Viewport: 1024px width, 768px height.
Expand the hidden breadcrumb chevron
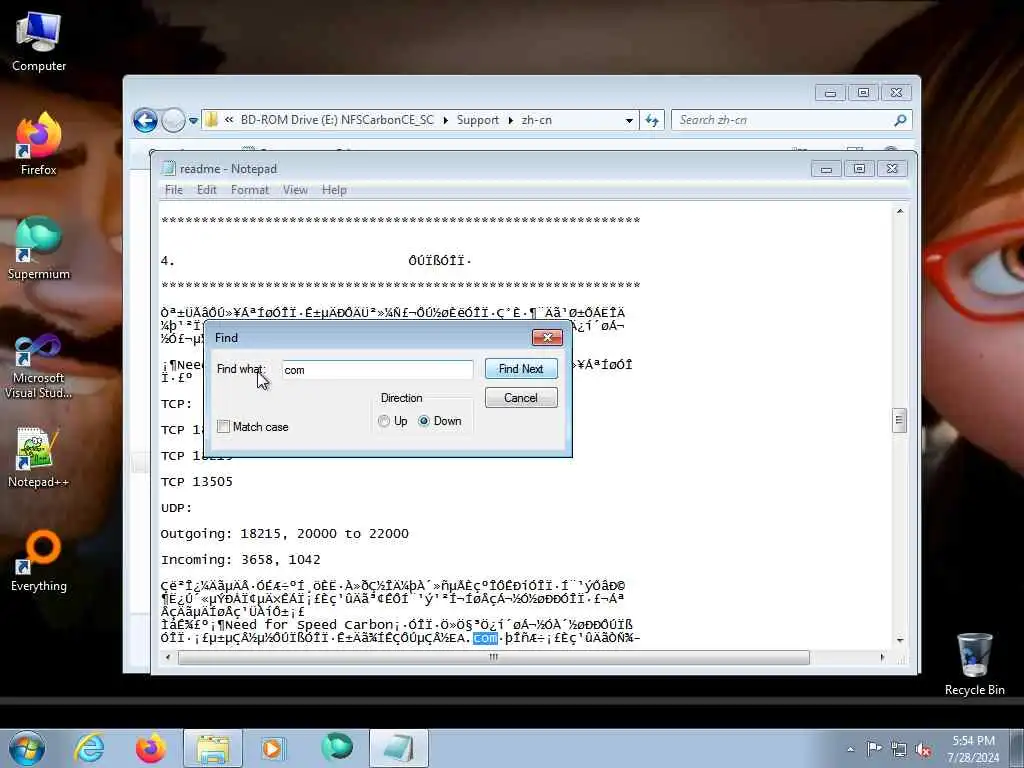(229, 120)
